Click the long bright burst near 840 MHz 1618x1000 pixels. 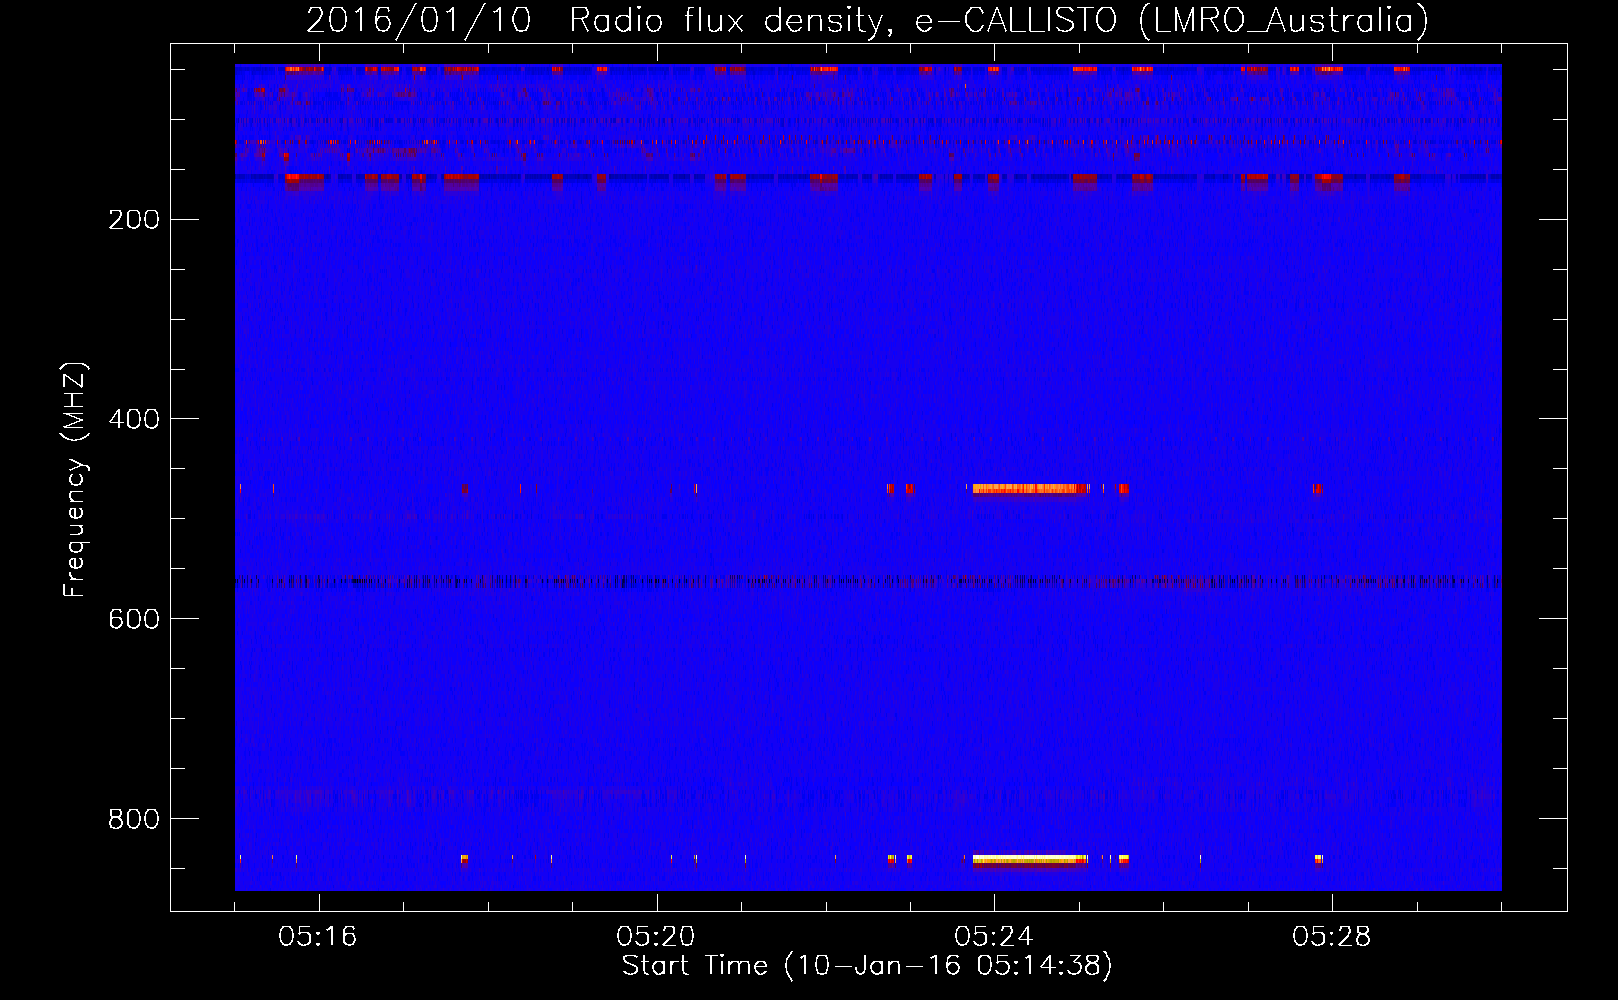point(1030,859)
